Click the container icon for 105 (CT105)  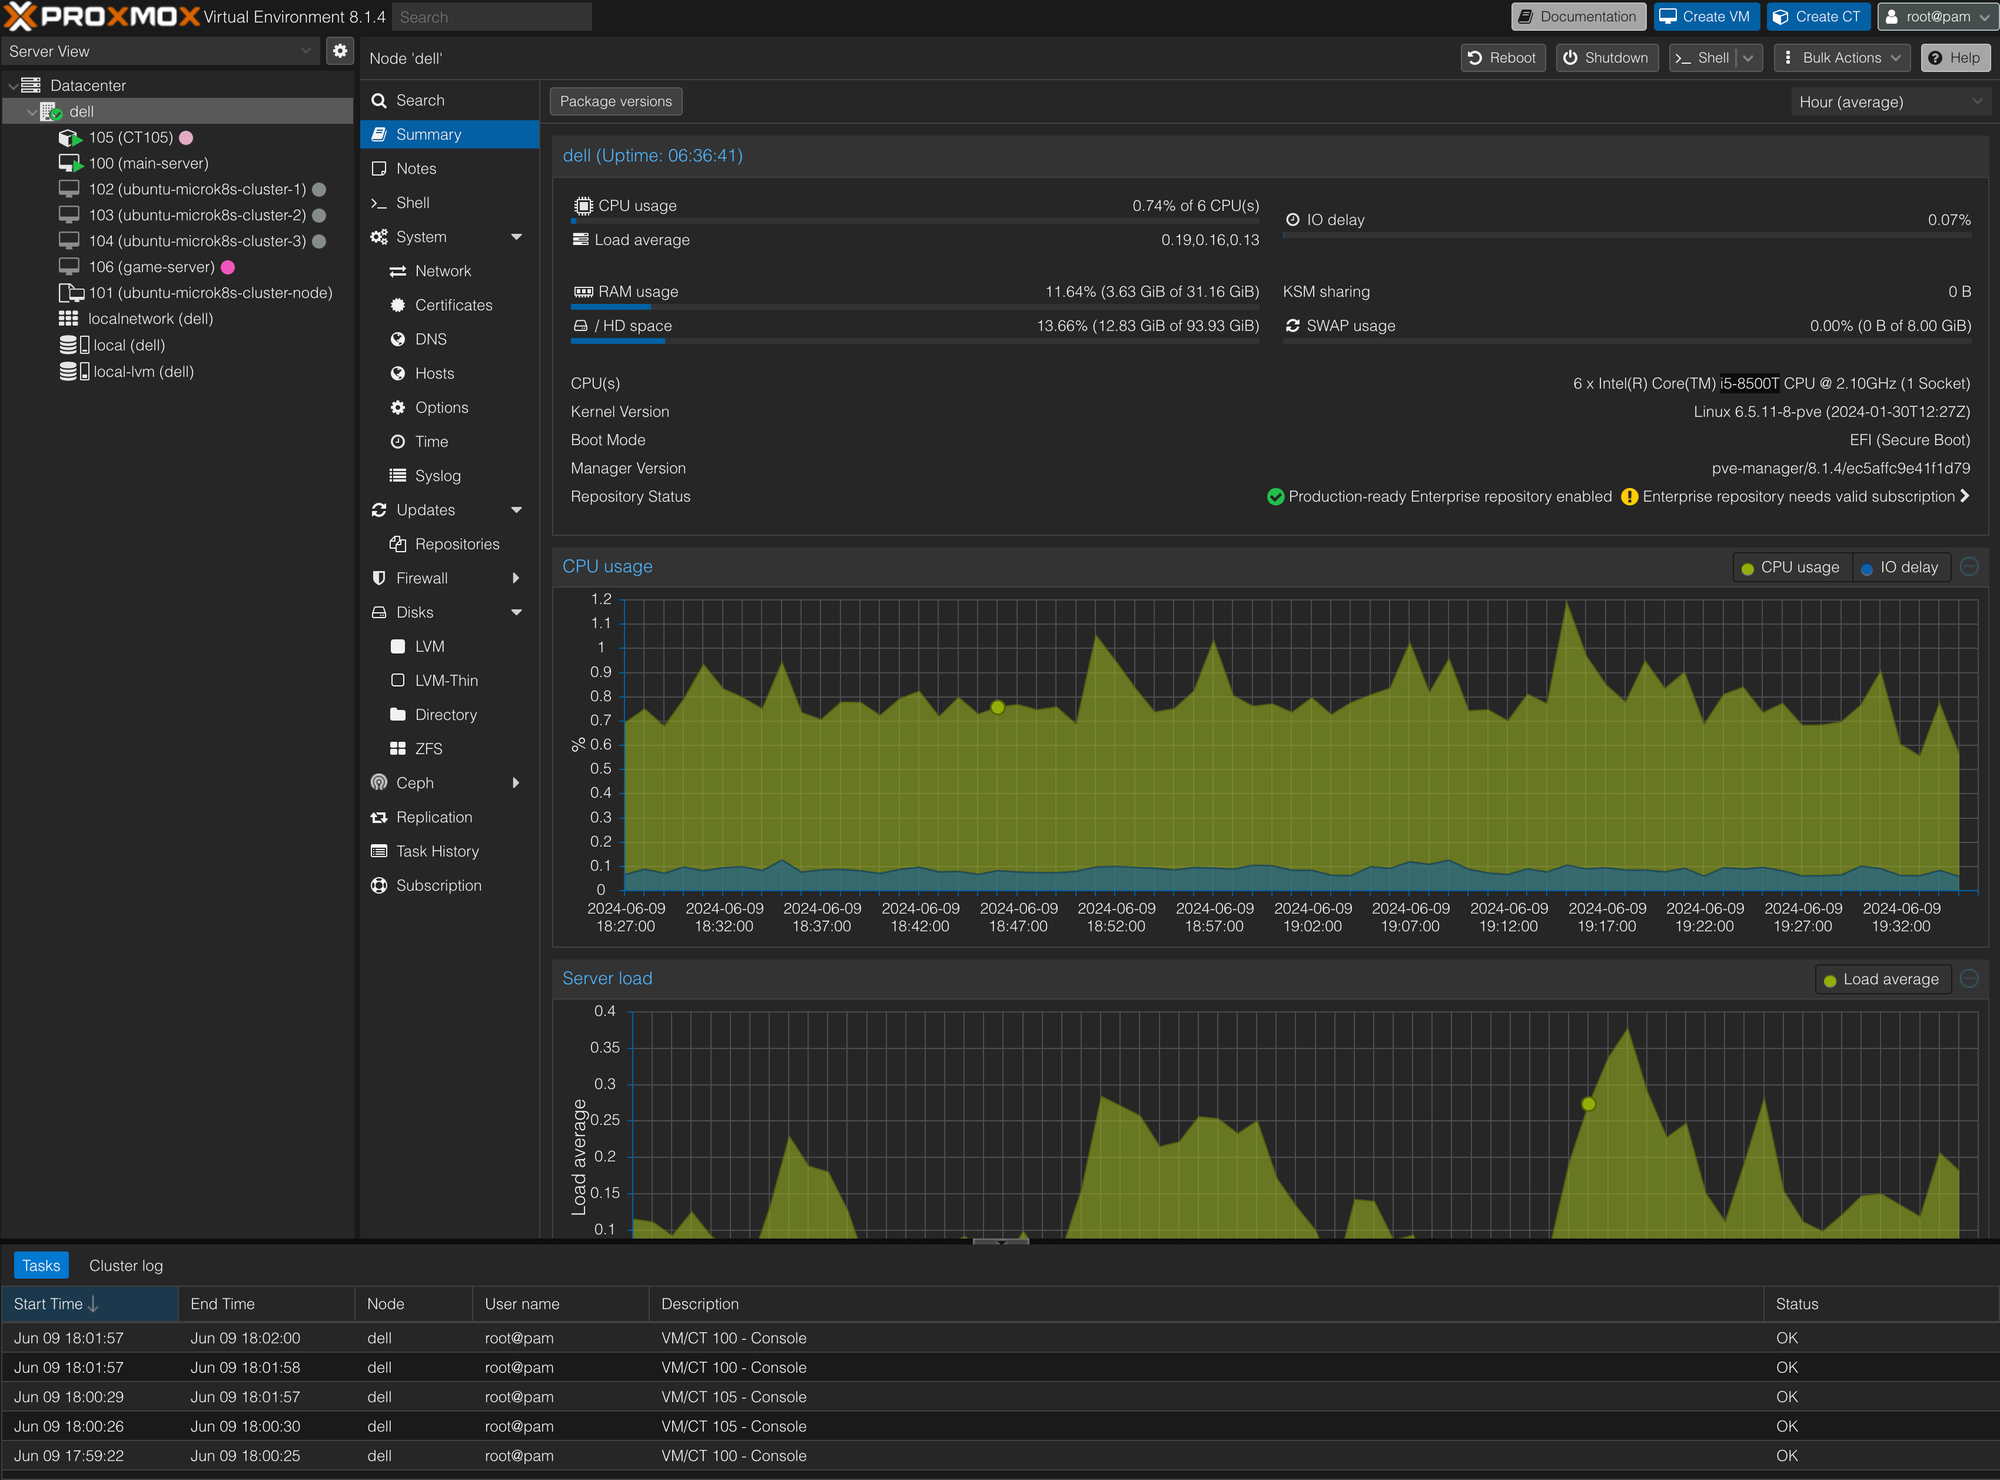(x=70, y=138)
